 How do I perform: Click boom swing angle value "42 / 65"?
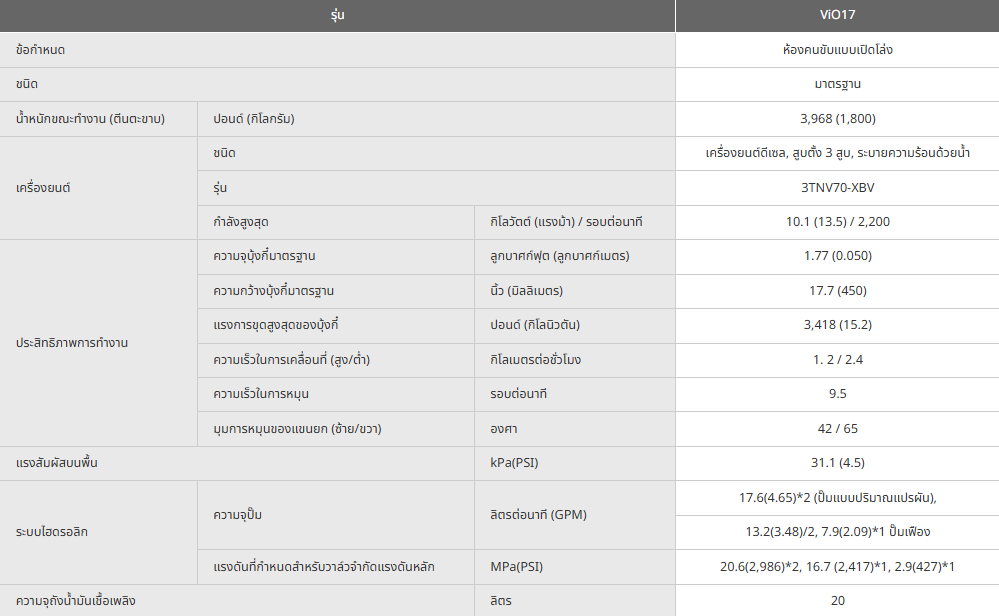point(837,428)
